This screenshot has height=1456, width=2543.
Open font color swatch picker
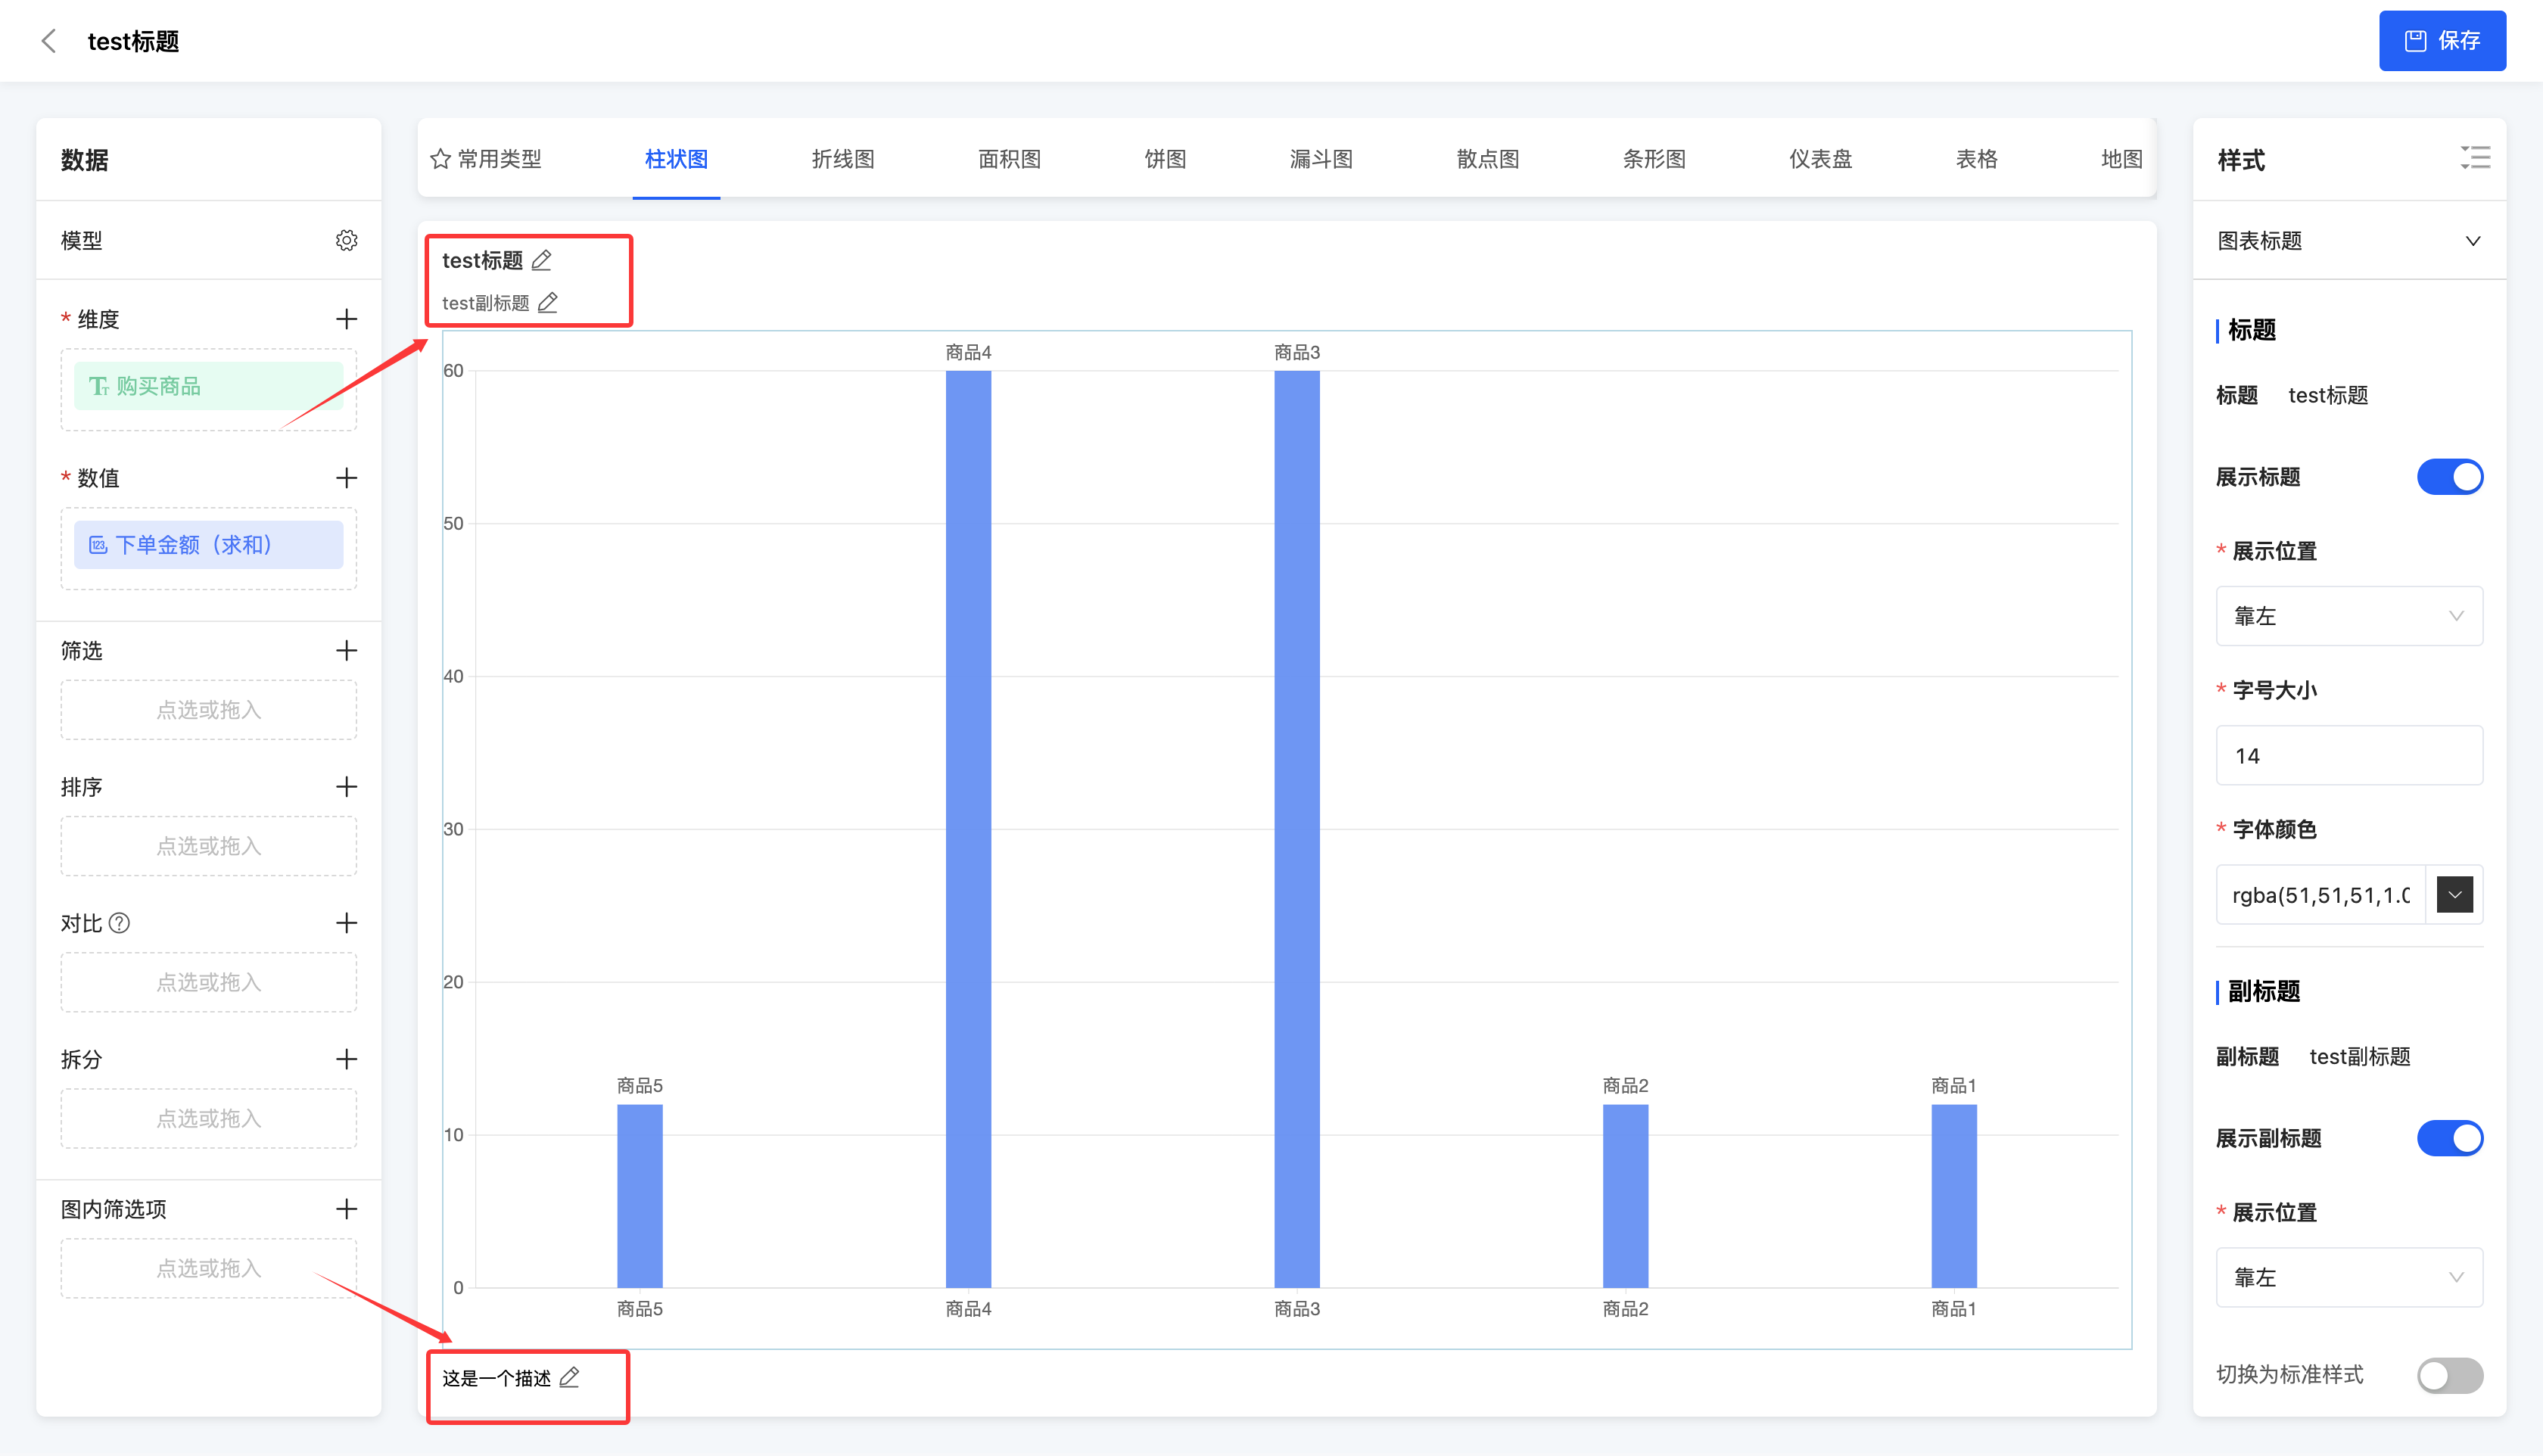point(2454,894)
